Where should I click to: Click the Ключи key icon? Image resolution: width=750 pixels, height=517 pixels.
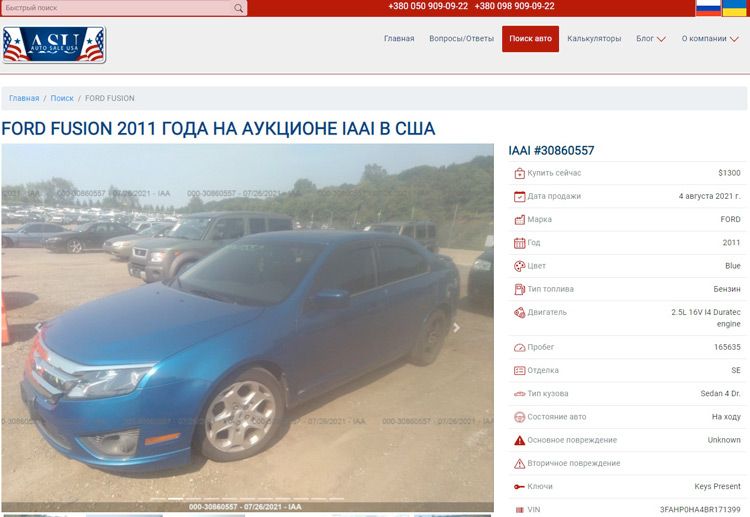519,487
